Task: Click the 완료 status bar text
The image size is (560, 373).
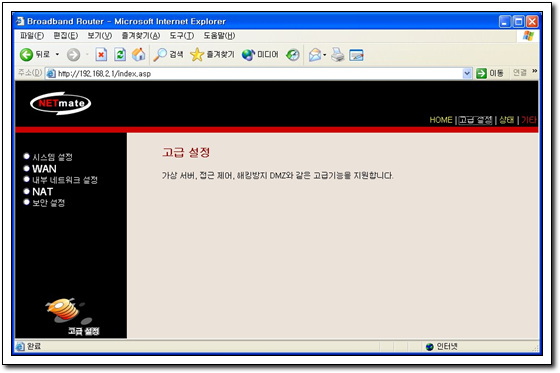Action: pos(34,346)
